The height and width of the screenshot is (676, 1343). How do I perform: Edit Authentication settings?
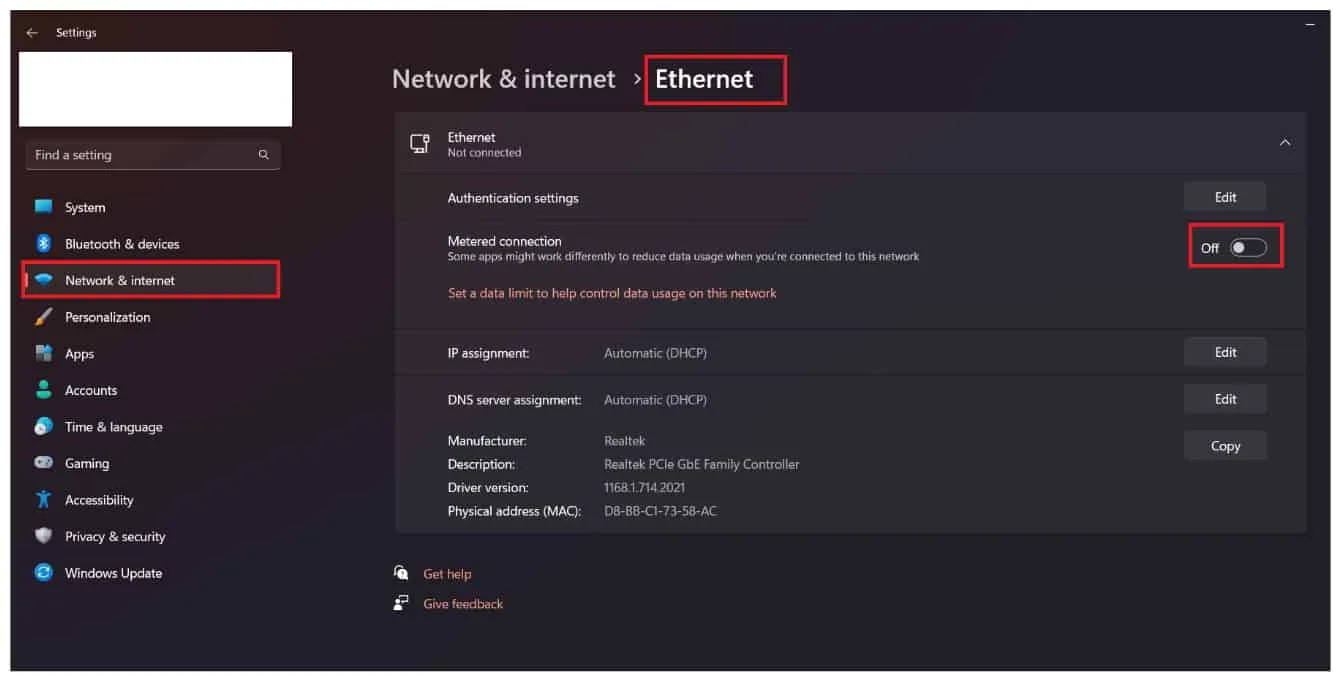[x=1225, y=197]
